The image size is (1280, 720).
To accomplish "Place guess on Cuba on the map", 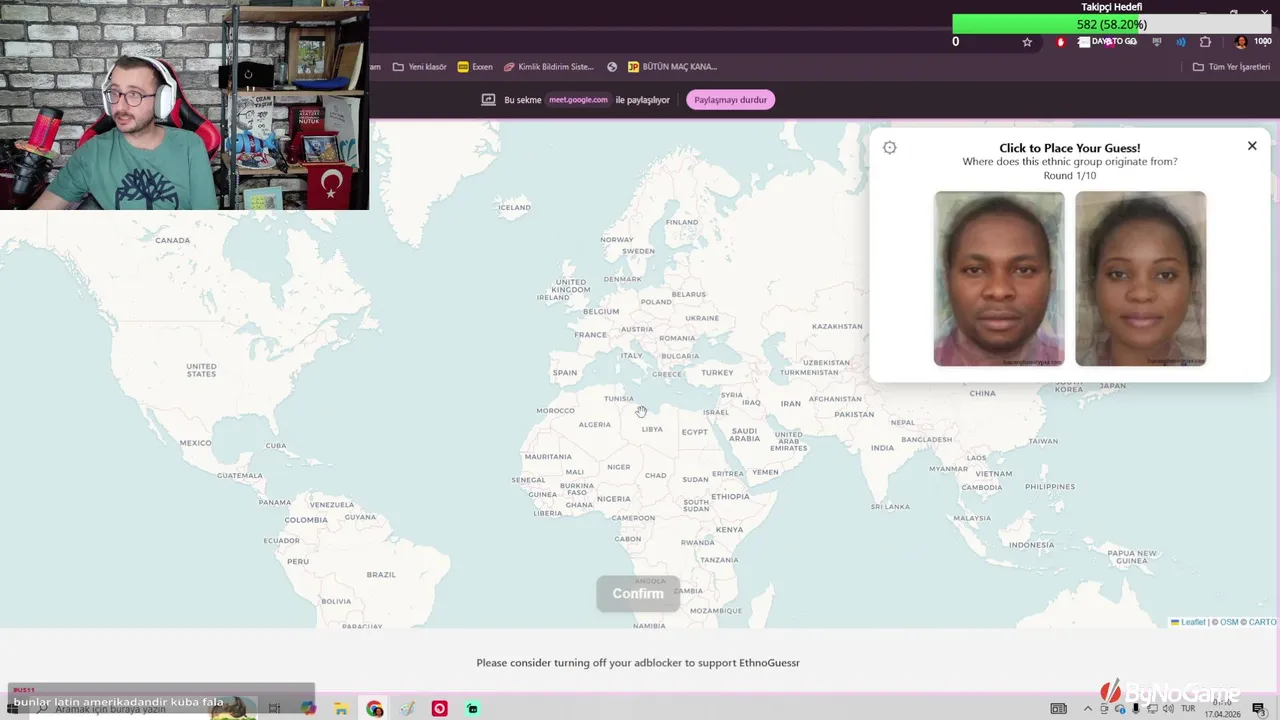I will (x=276, y=446).
